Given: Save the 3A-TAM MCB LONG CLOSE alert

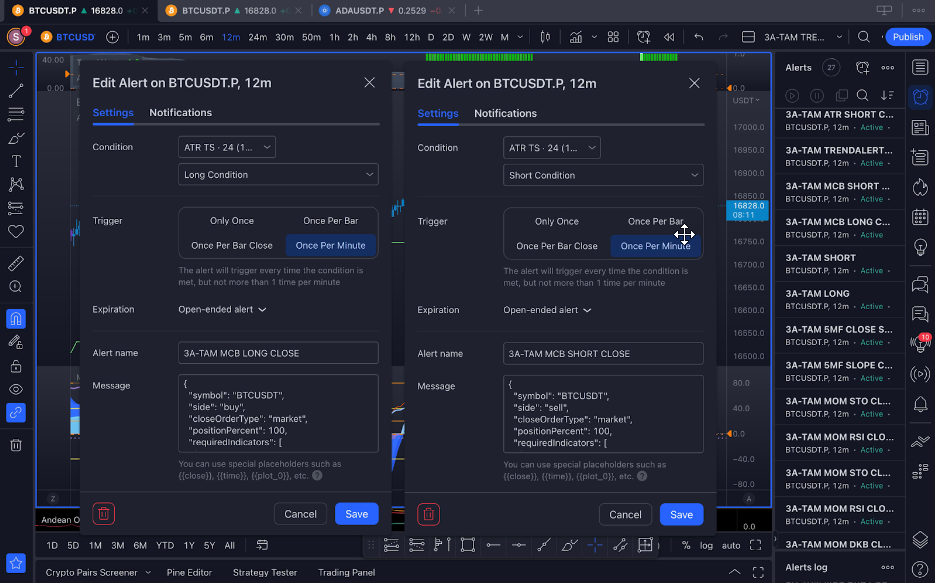Looking at the screenshot, I should [x=357, y=514].
